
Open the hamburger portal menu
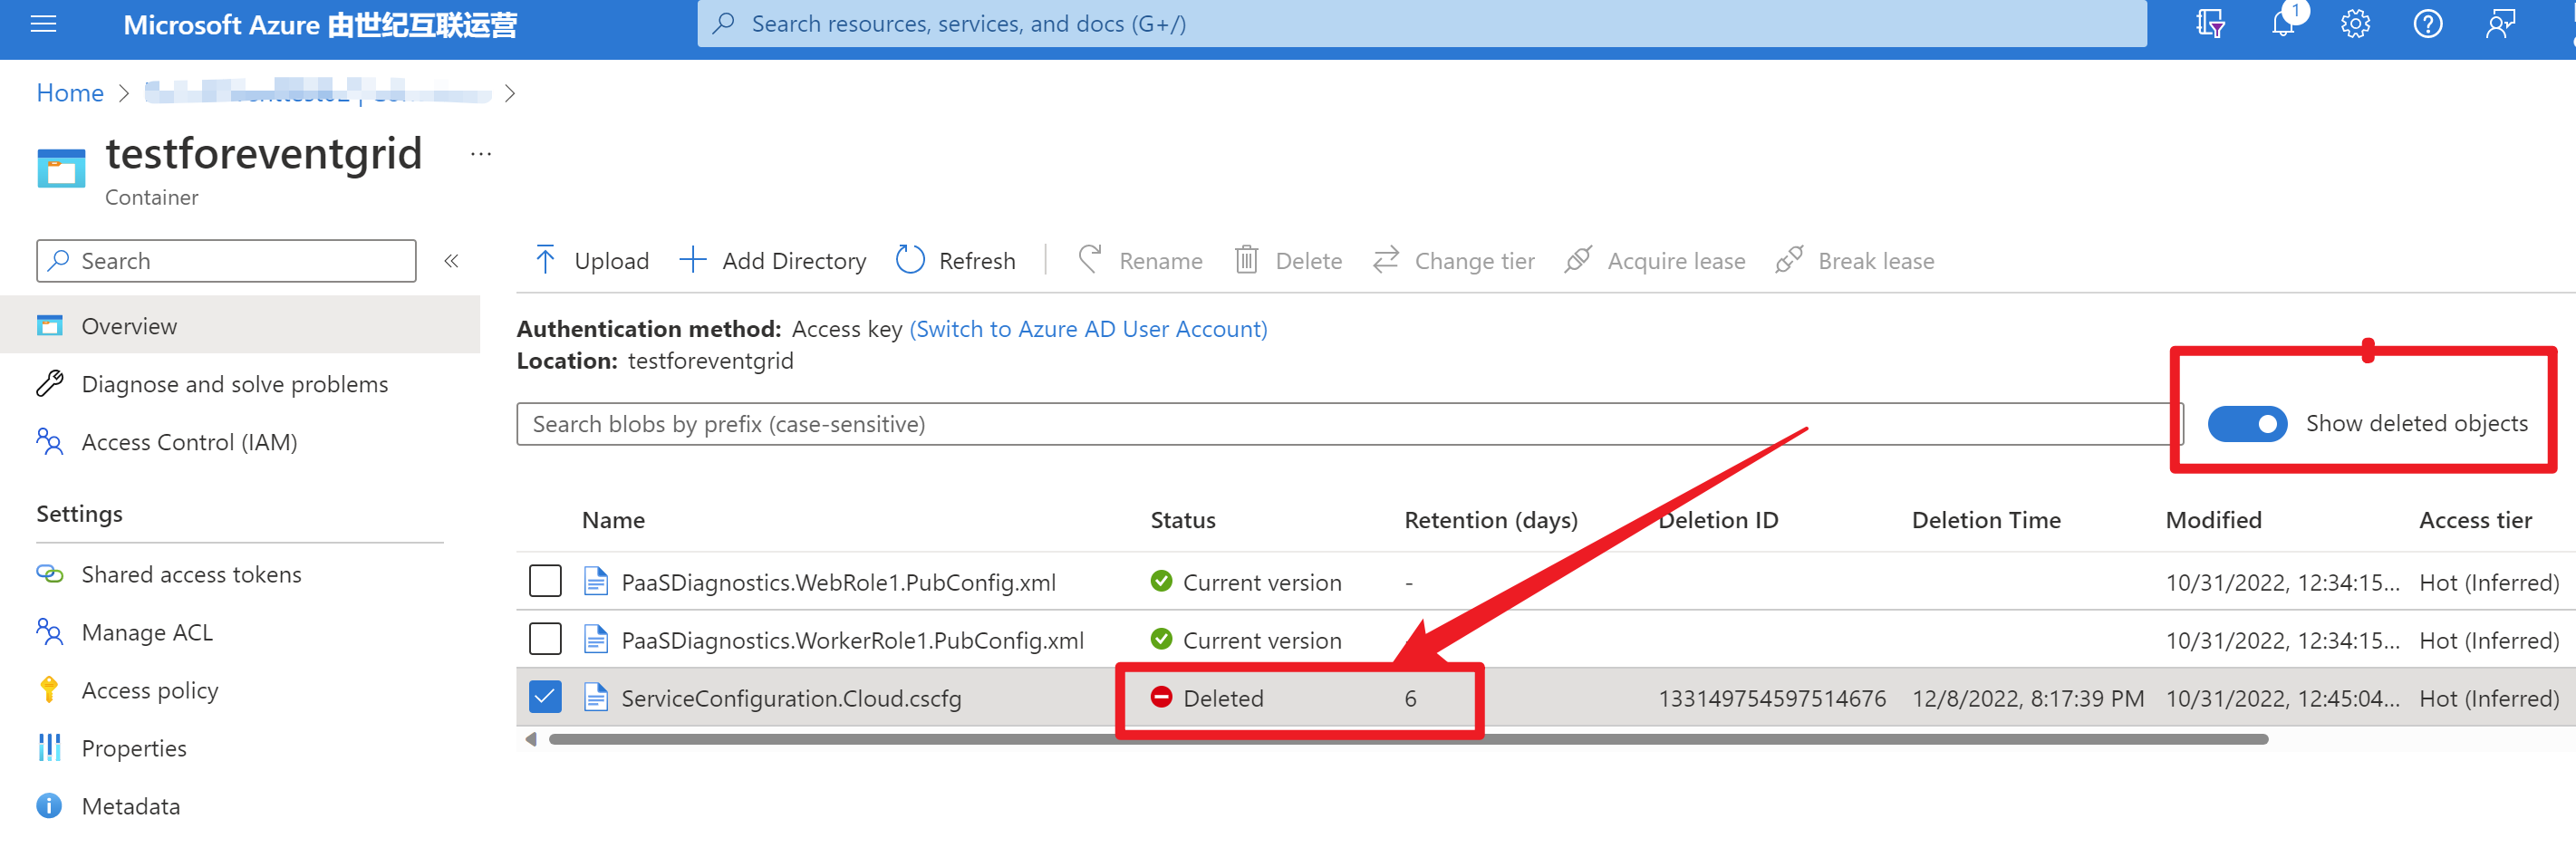[43, 24]
